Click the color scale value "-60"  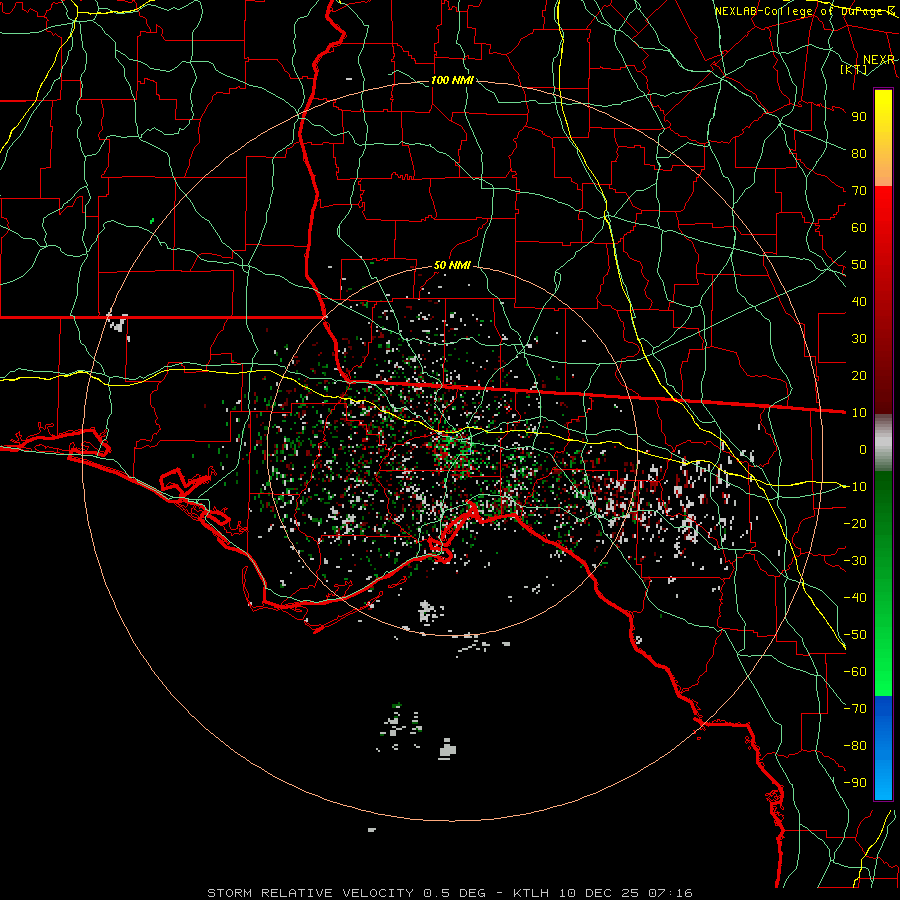coord(855,672)
